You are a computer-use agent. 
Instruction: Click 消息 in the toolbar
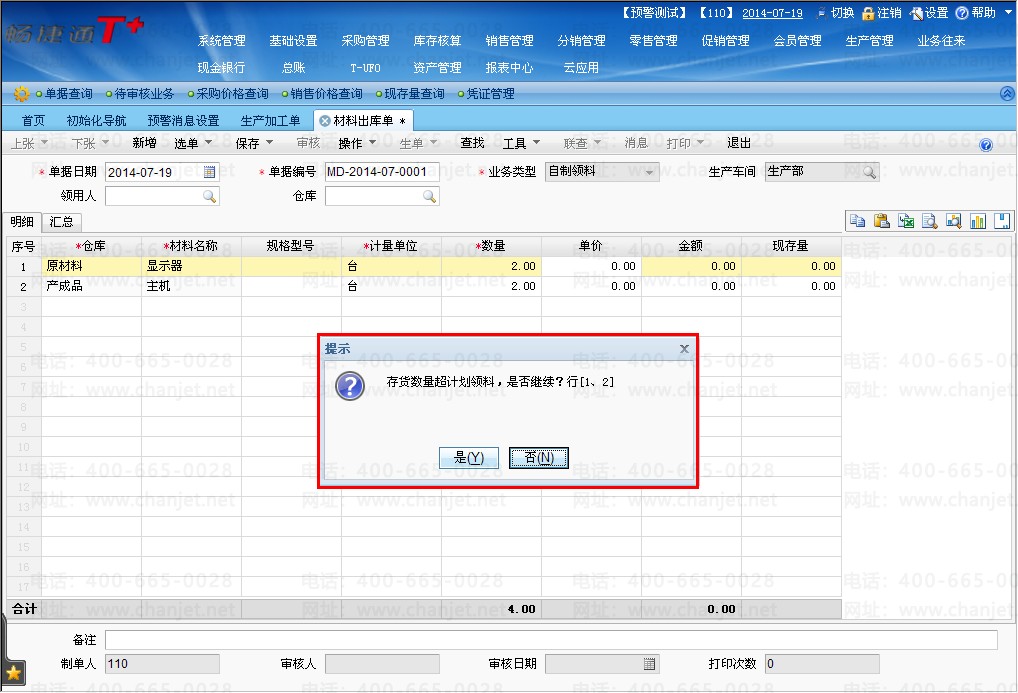click(x=636, y=143)
